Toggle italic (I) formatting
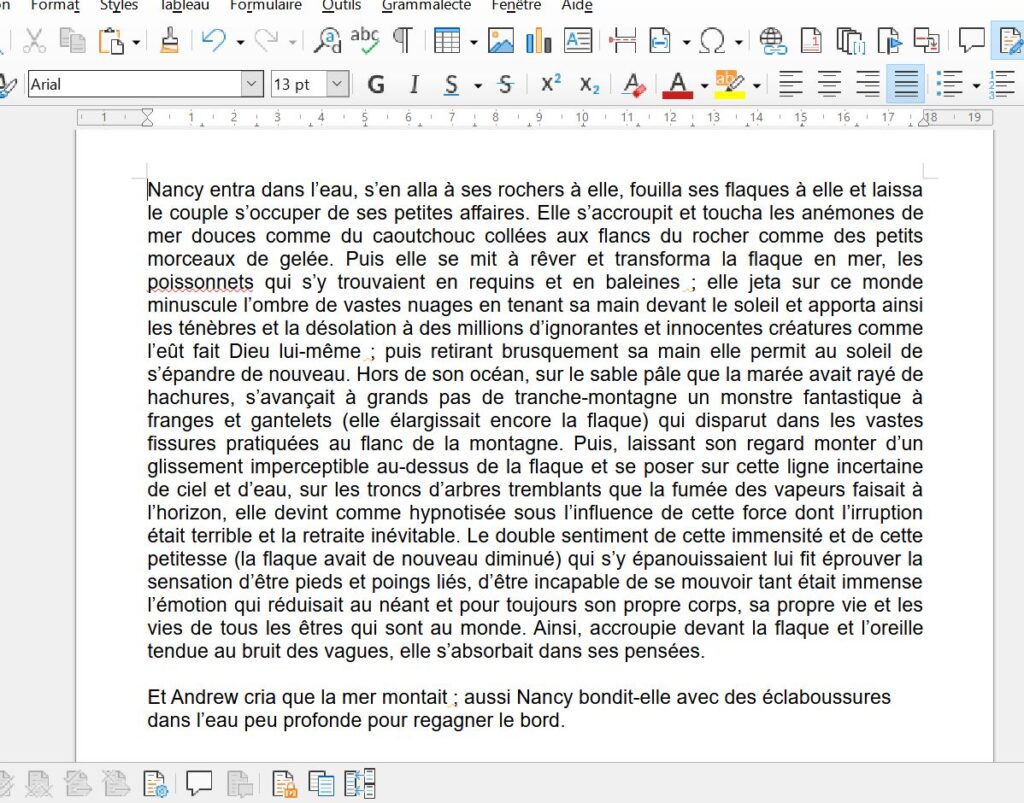The height and width of the screenshot is (803, 1024). tap(414, 84)
